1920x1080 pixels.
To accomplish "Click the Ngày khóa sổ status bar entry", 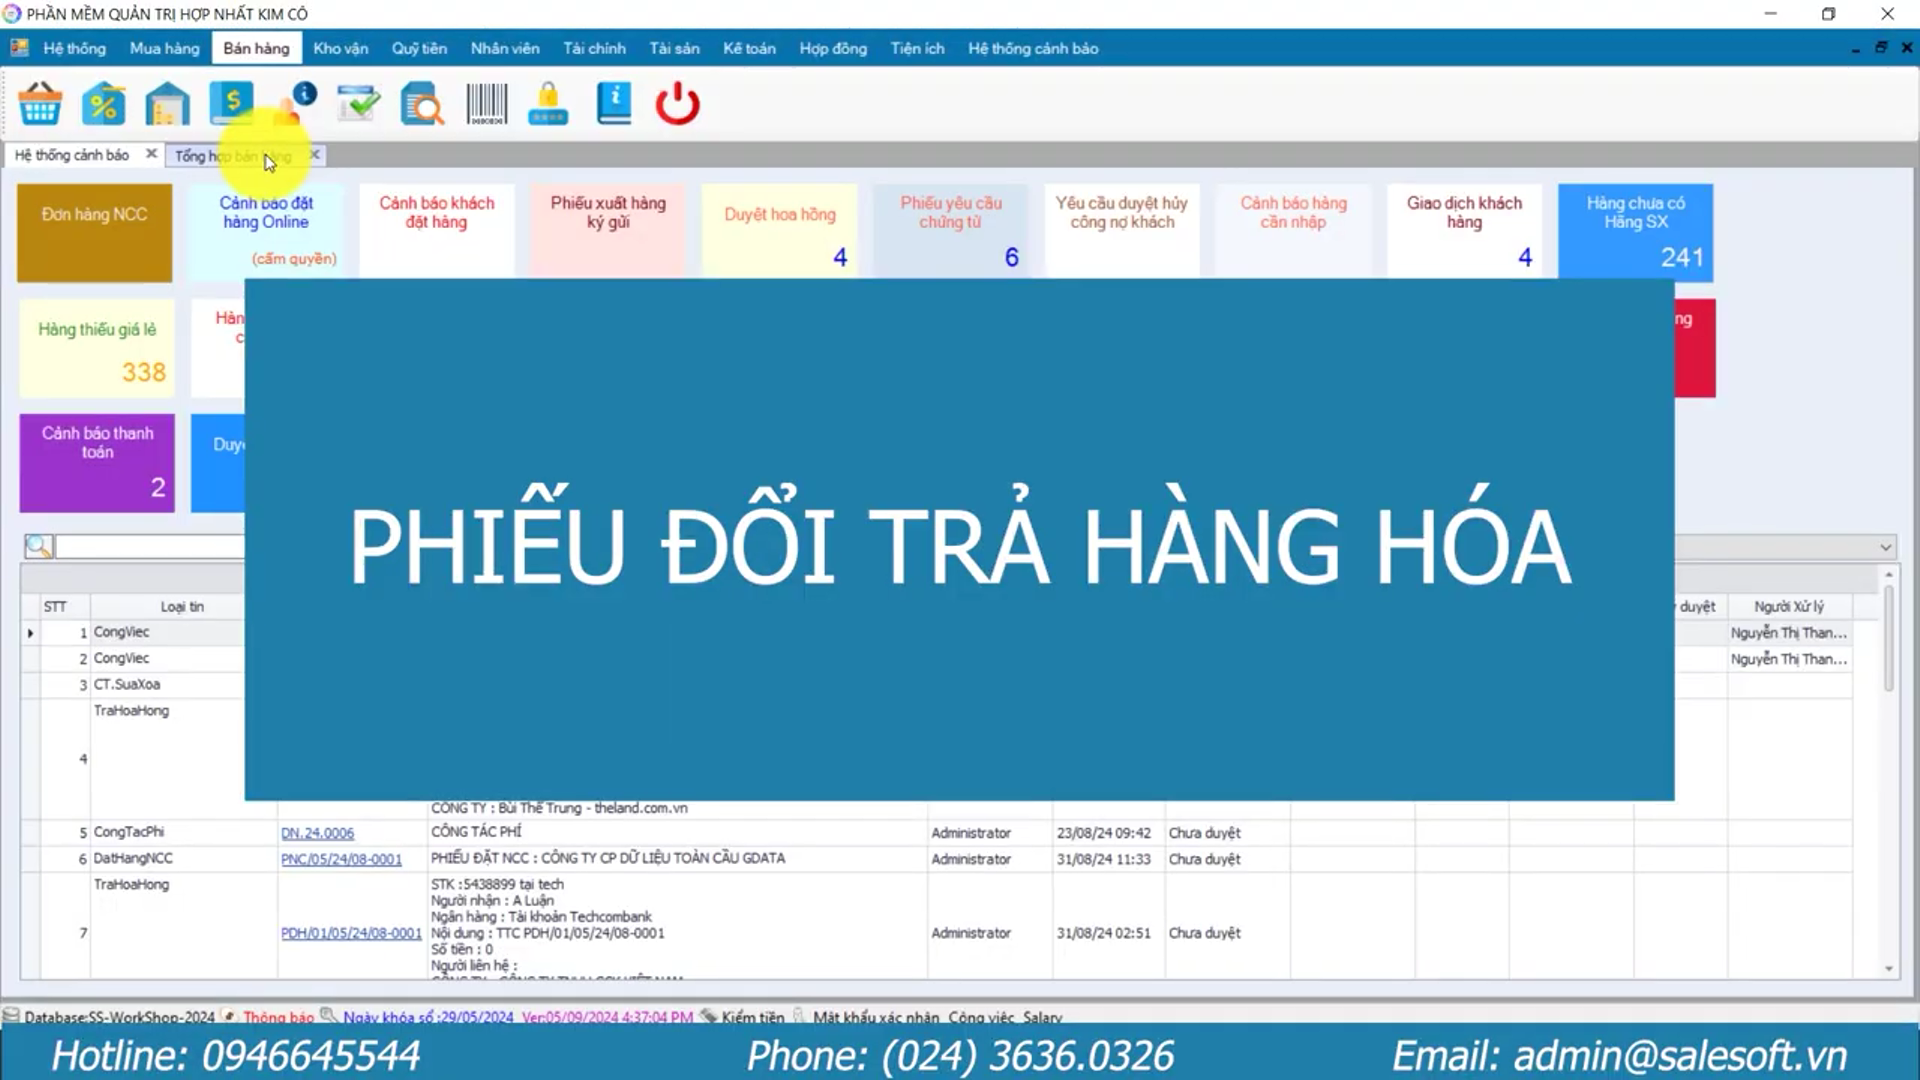I will click(428, 1017).
